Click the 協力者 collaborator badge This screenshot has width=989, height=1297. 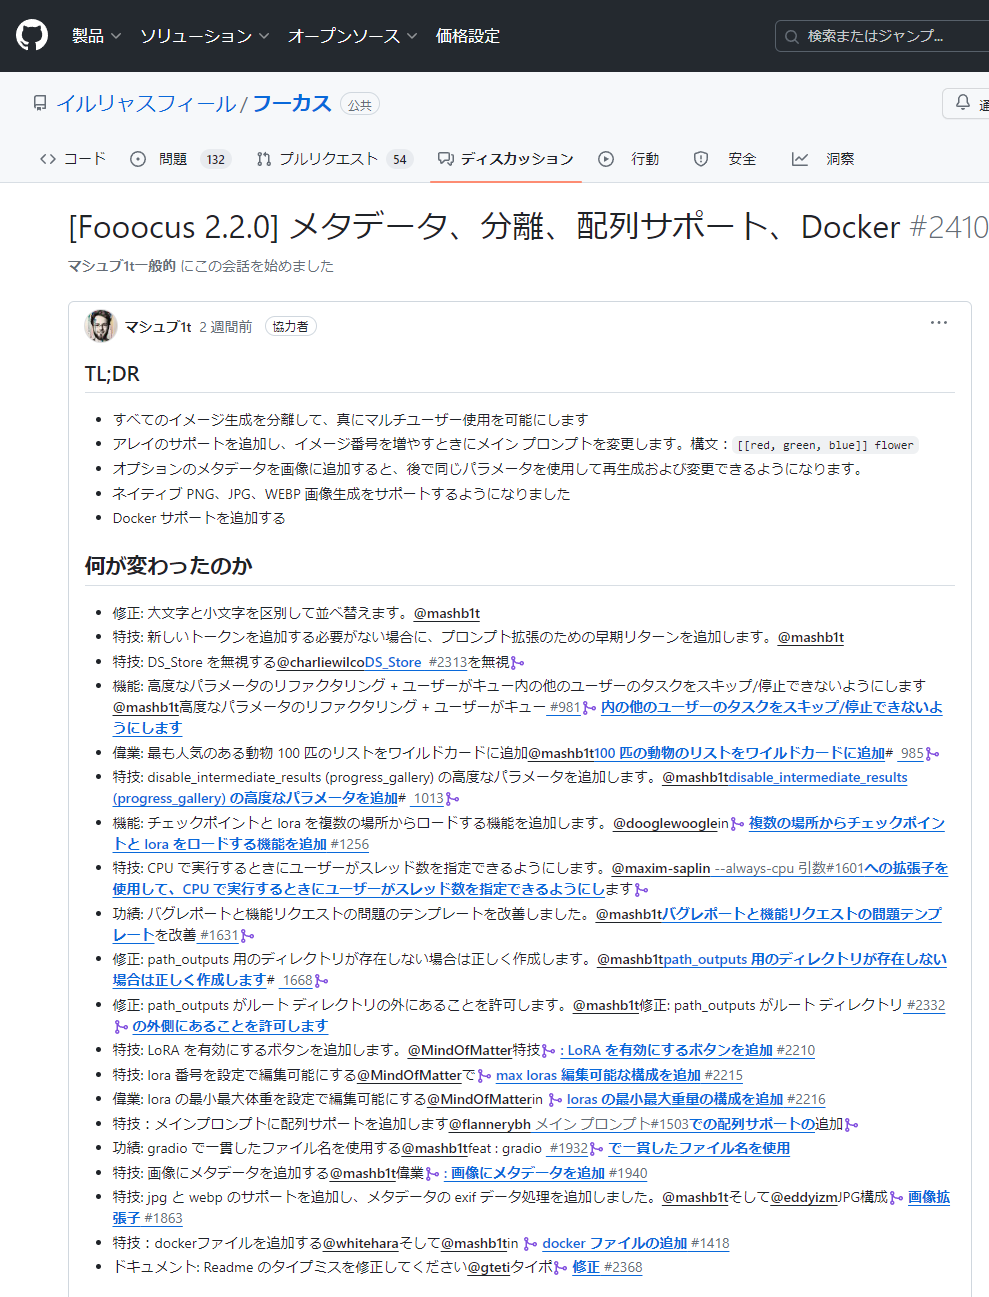(x=291, y=326)
